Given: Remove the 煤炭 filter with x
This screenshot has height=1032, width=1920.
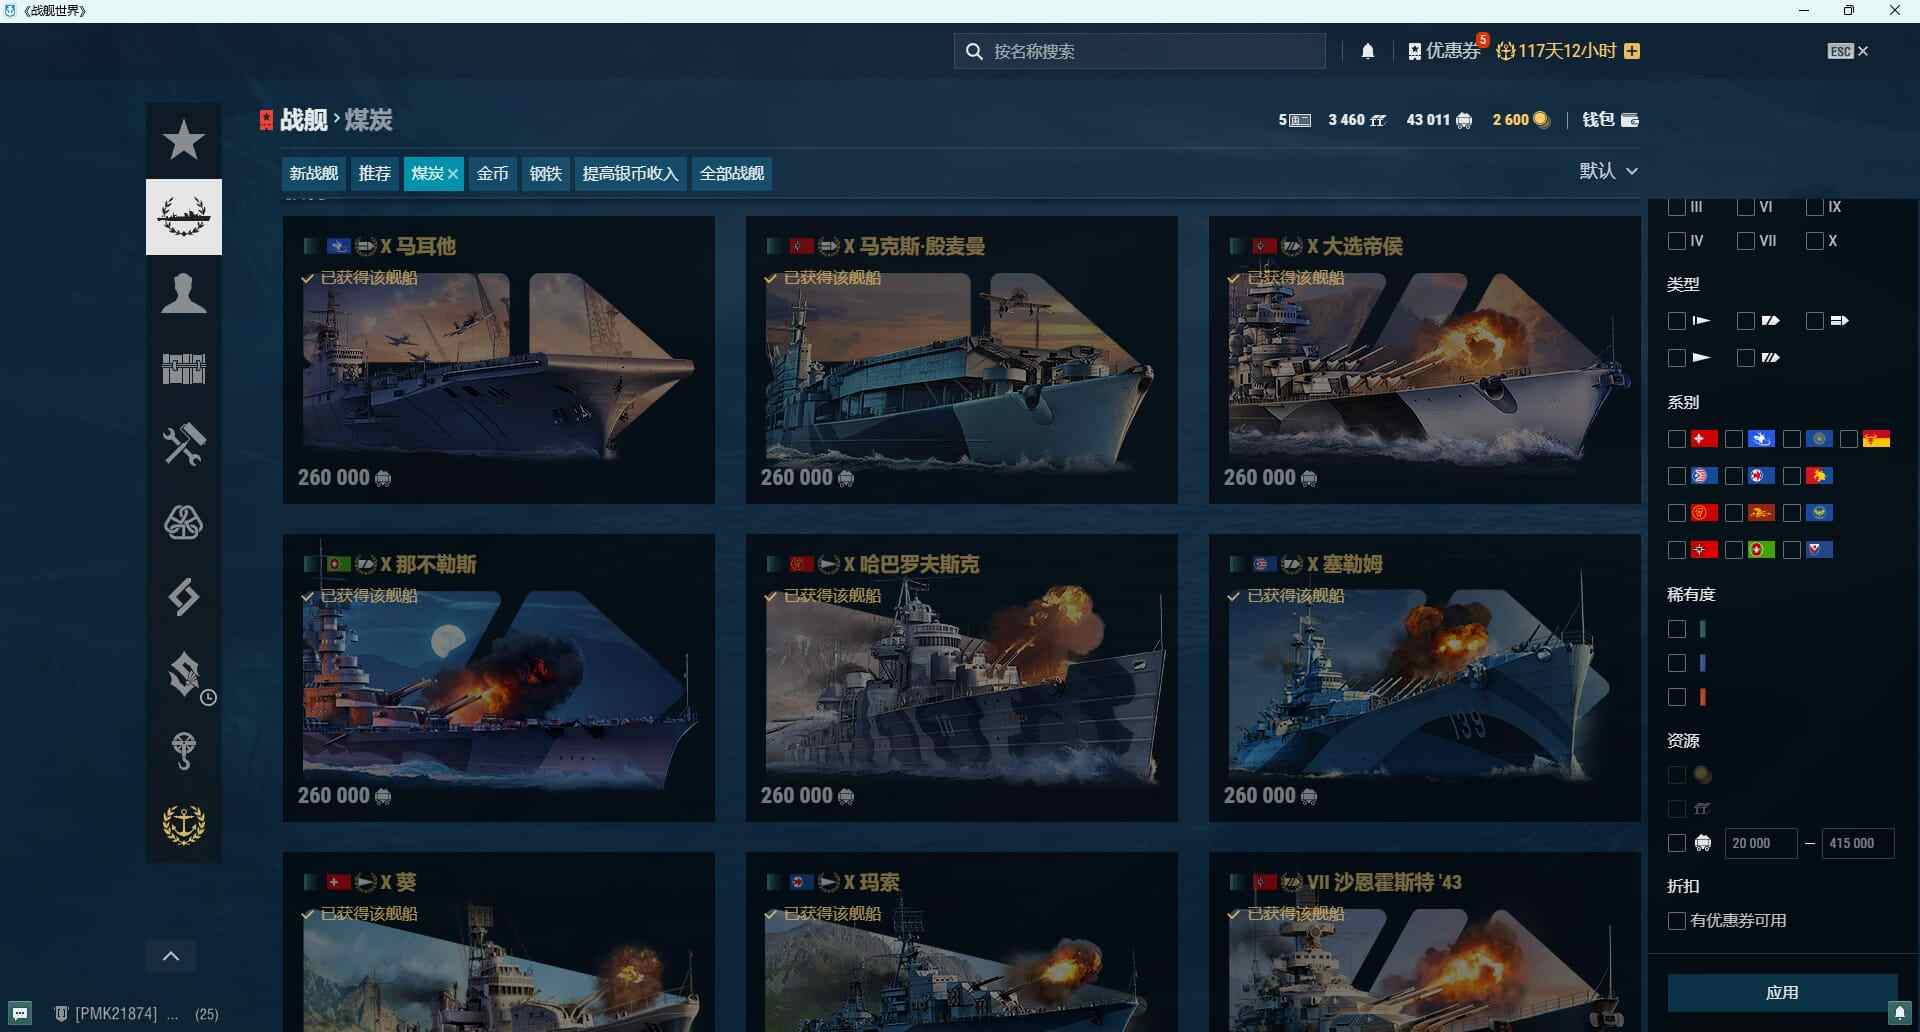Looking at the screenshot, I should (453, 174).
